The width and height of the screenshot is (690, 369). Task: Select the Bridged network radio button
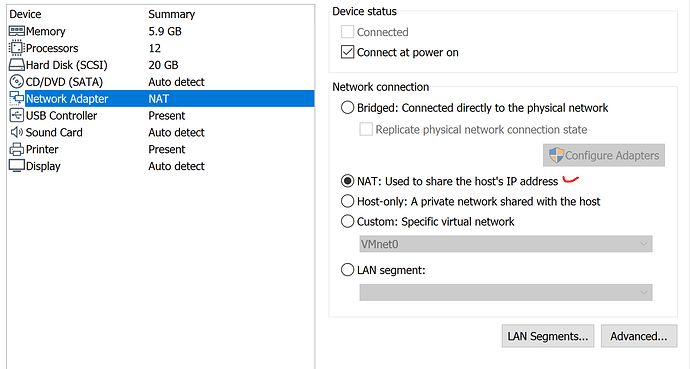(348, 108)
